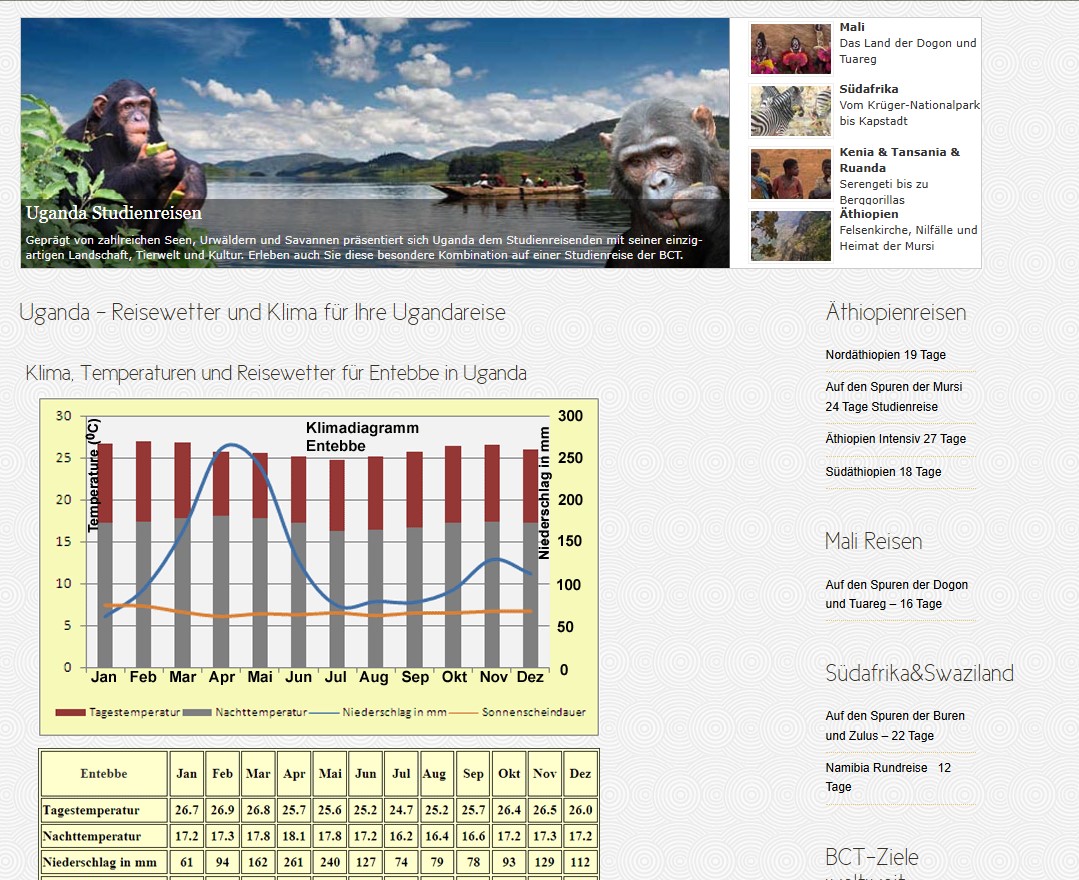Open the Südafrika zebra thumbnail
The height and width of the screenshot is (880, 1079).
(x=790, y=111)
